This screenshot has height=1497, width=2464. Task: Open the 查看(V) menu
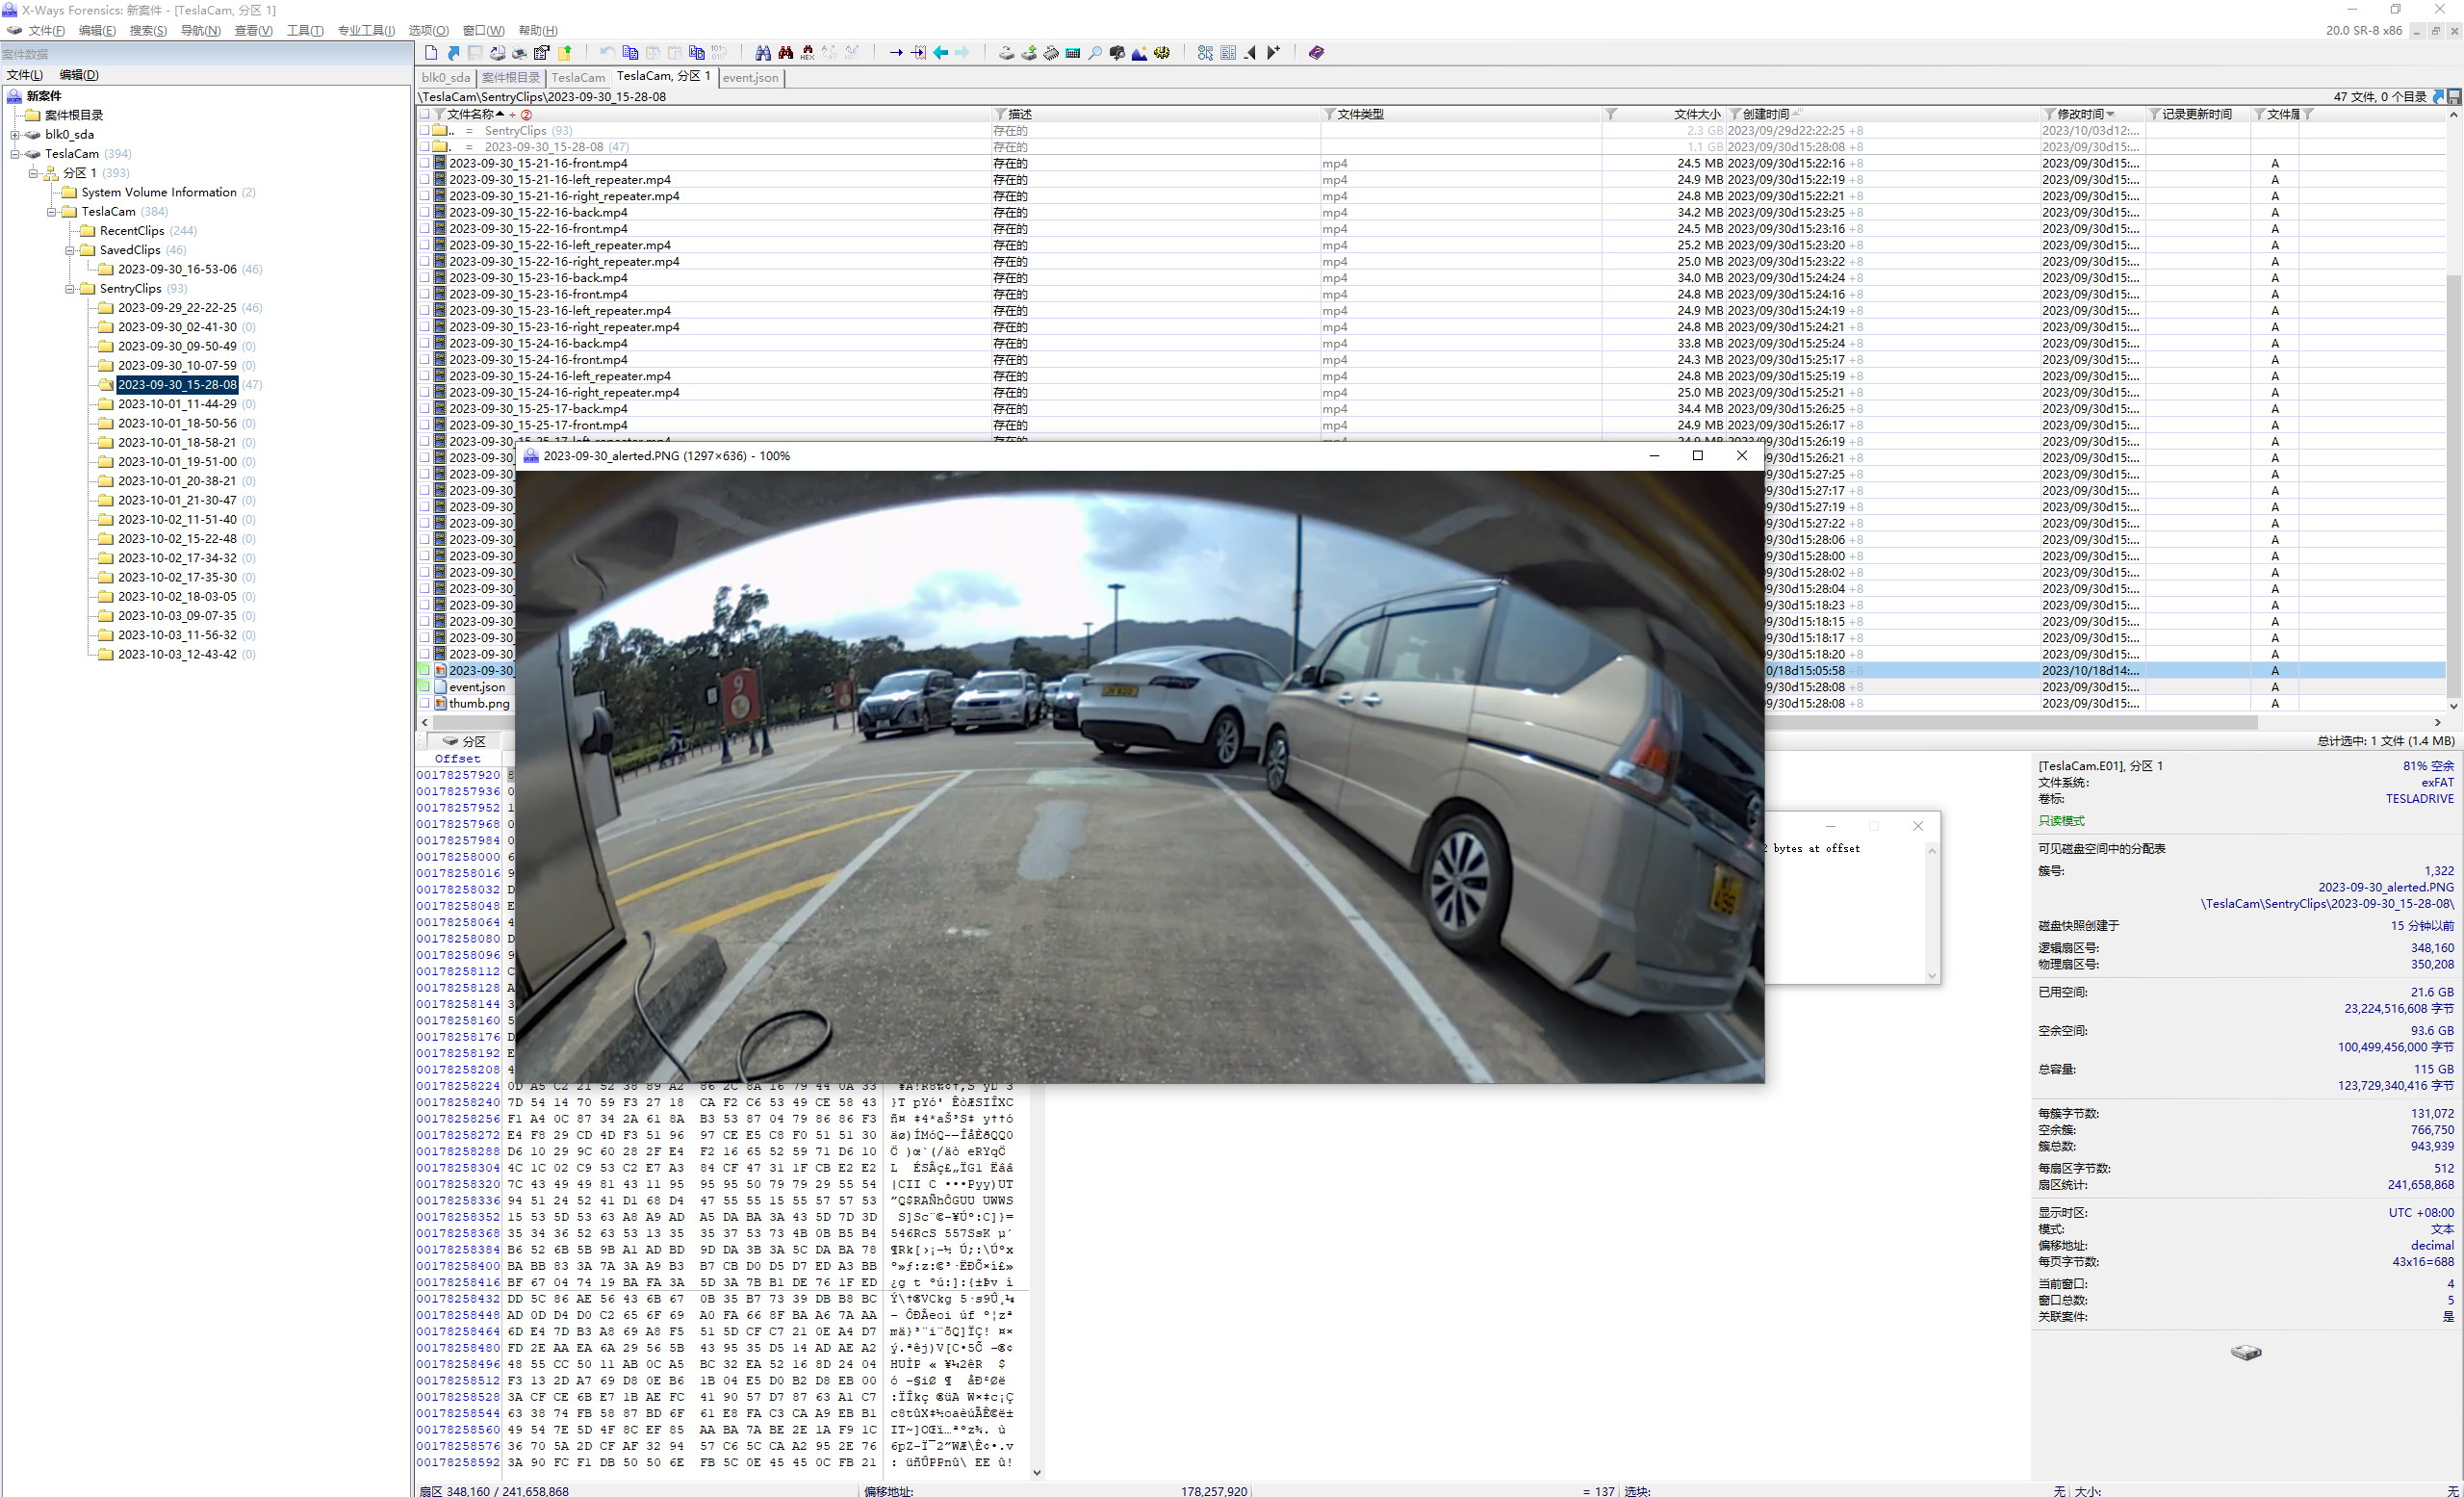coord(254,31)
